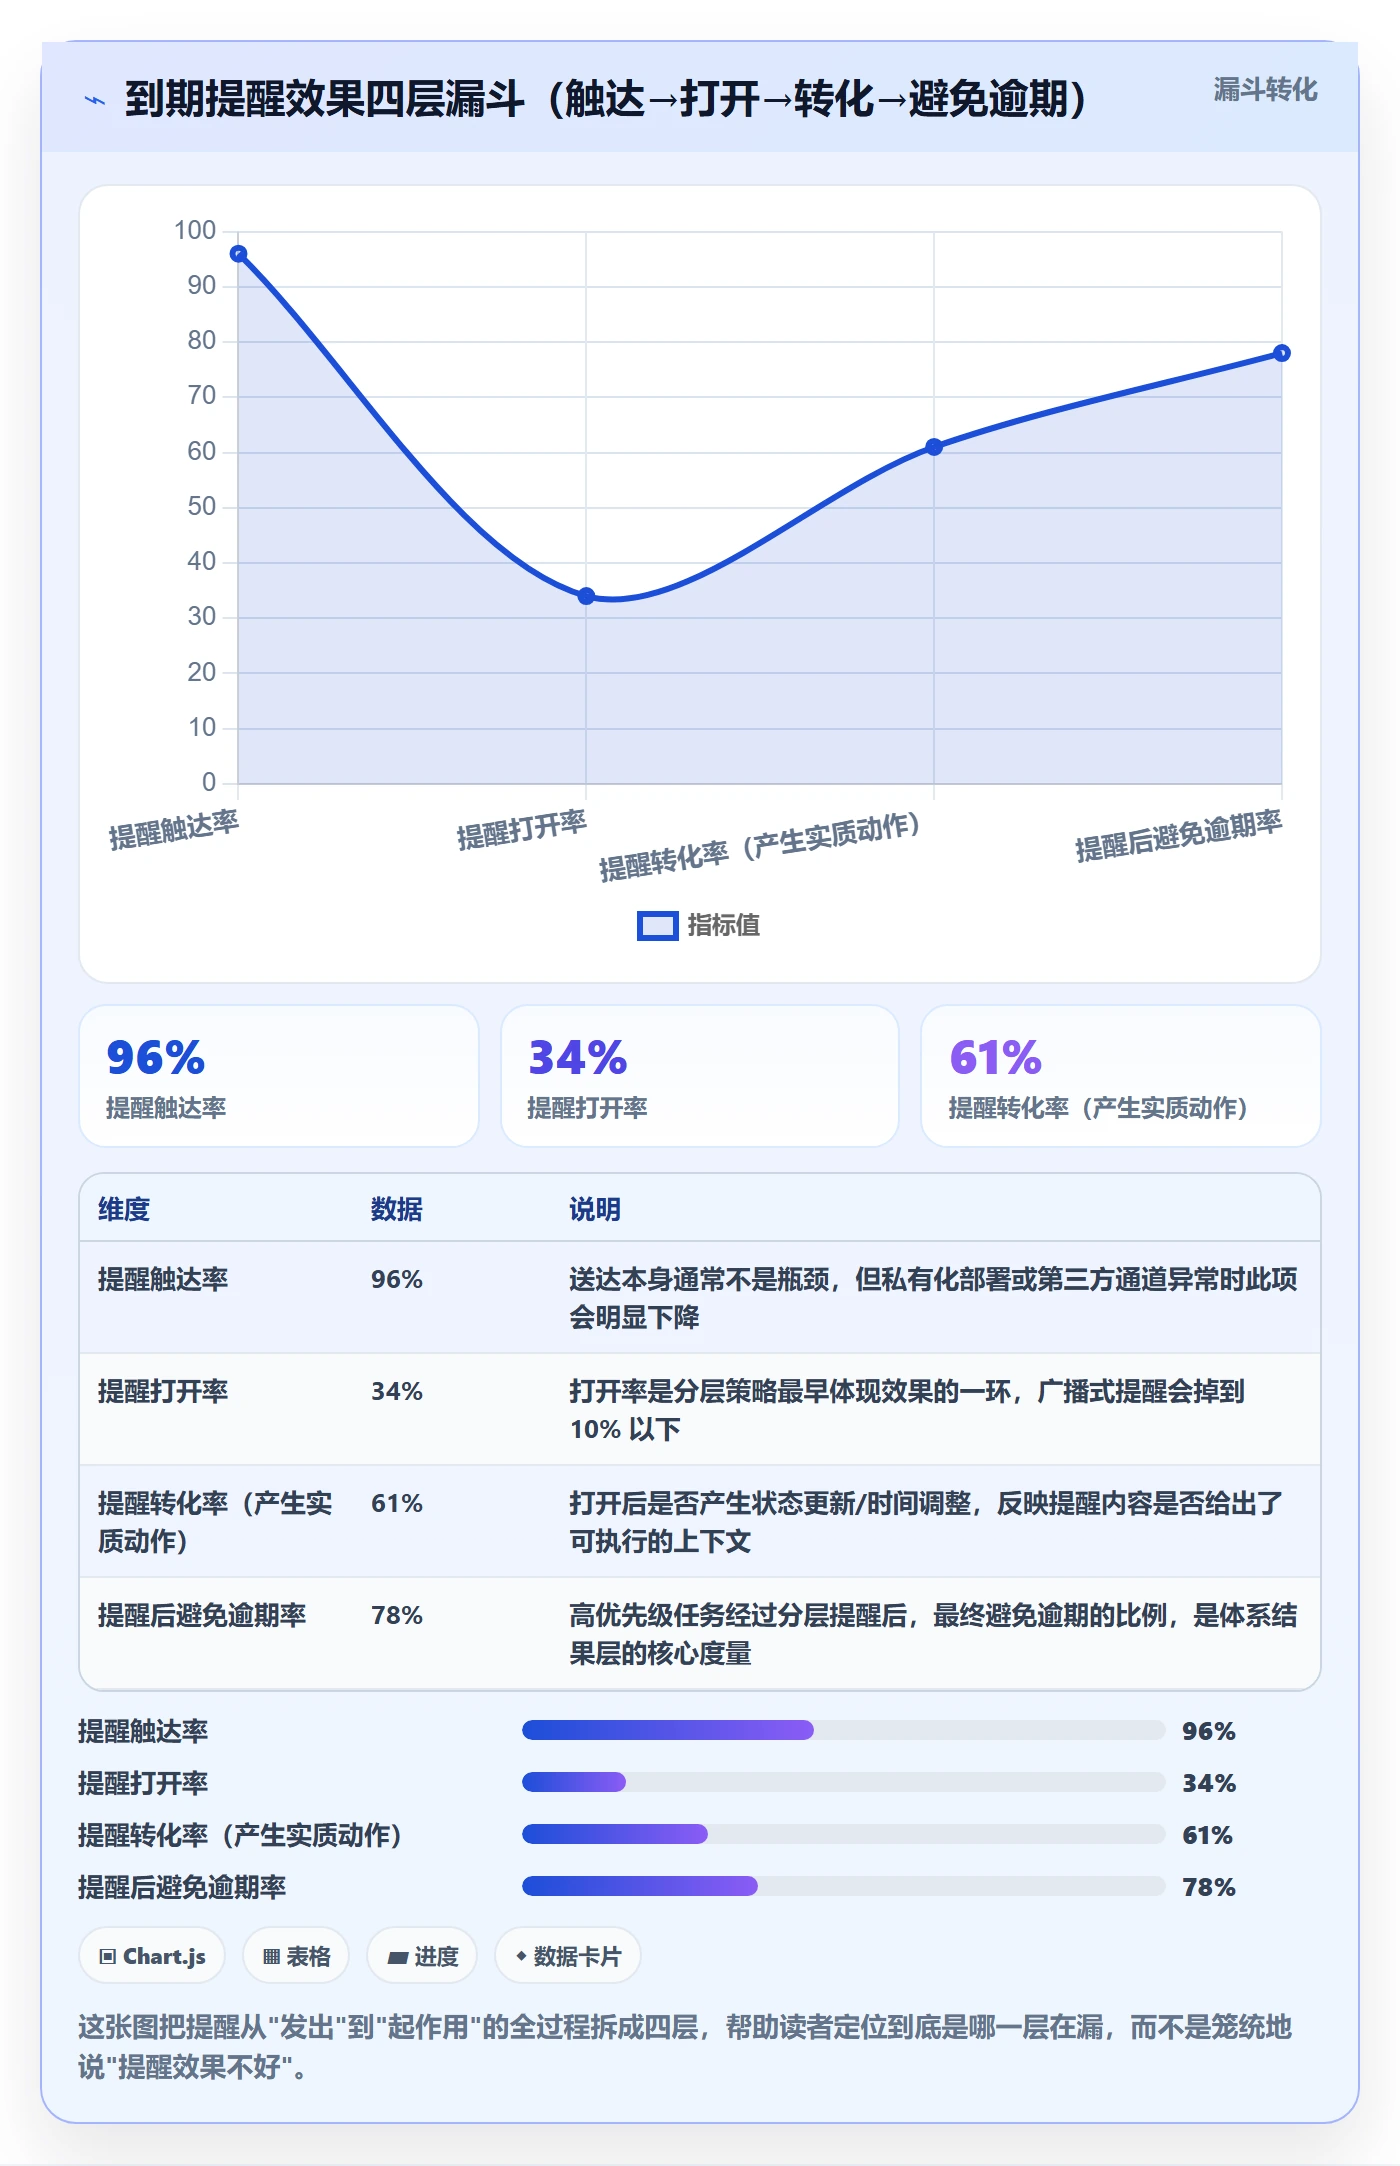Click the 96 data point on the chart
Viewport: 1400px width, 2166px height.
tap(238, 254)
